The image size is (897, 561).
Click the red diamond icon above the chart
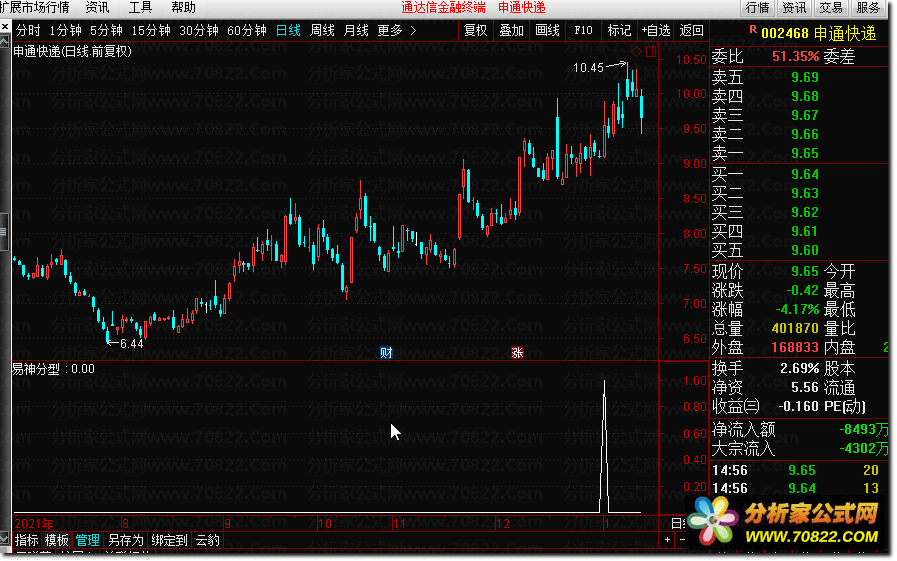pos(636,51)
